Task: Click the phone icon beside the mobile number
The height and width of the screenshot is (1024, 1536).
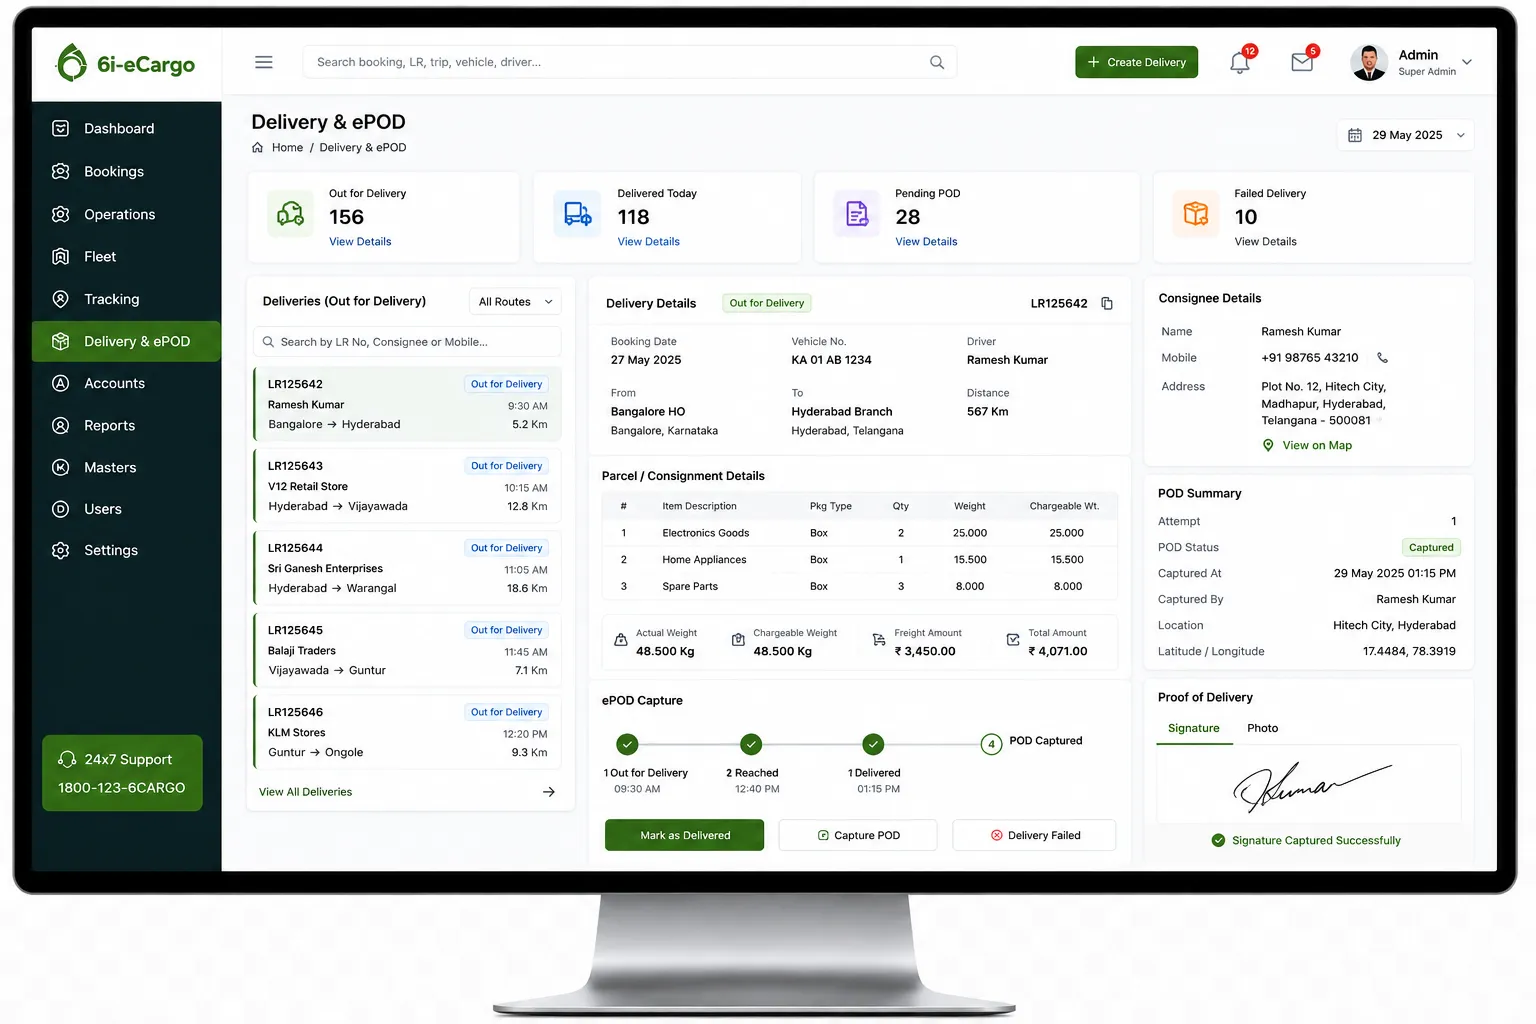Action: pyautogui.click(x=1383, y=358)
